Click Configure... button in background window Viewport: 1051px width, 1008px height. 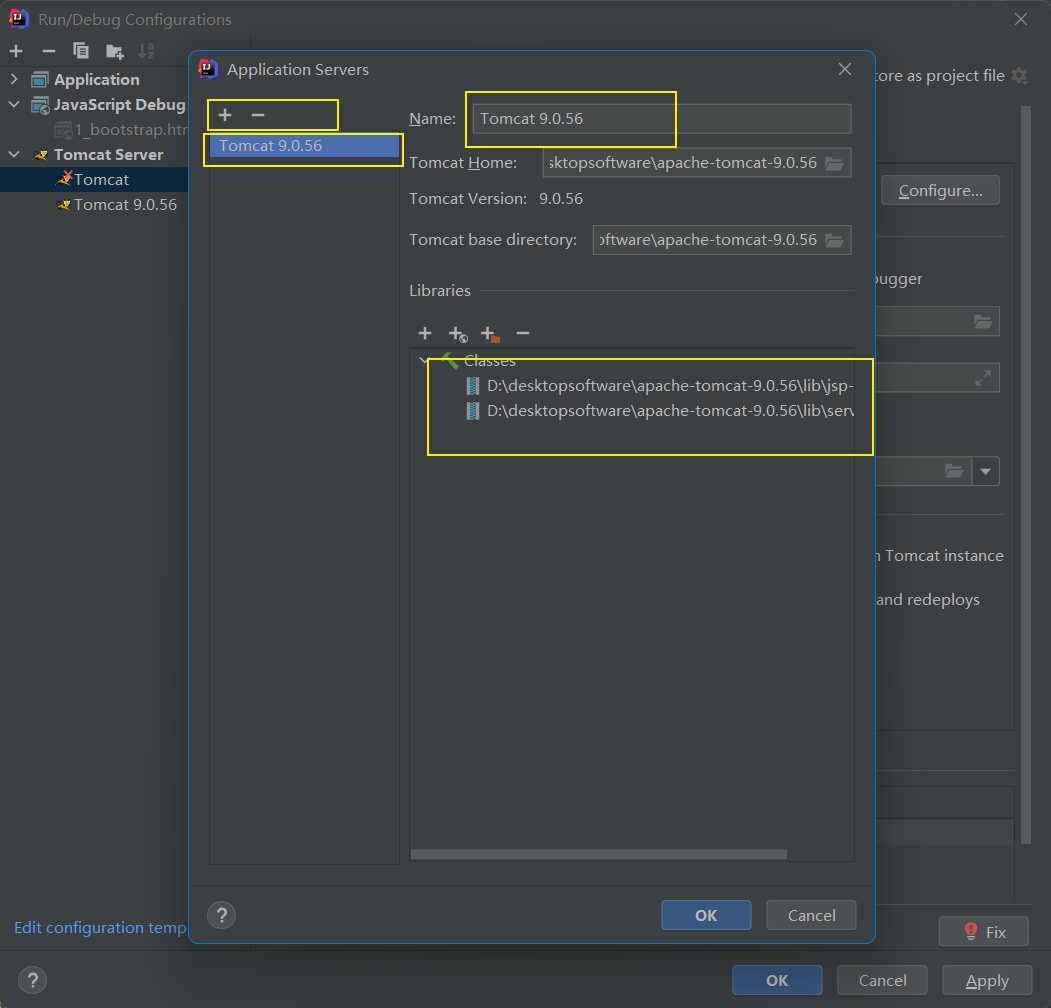tap(940, 190)
